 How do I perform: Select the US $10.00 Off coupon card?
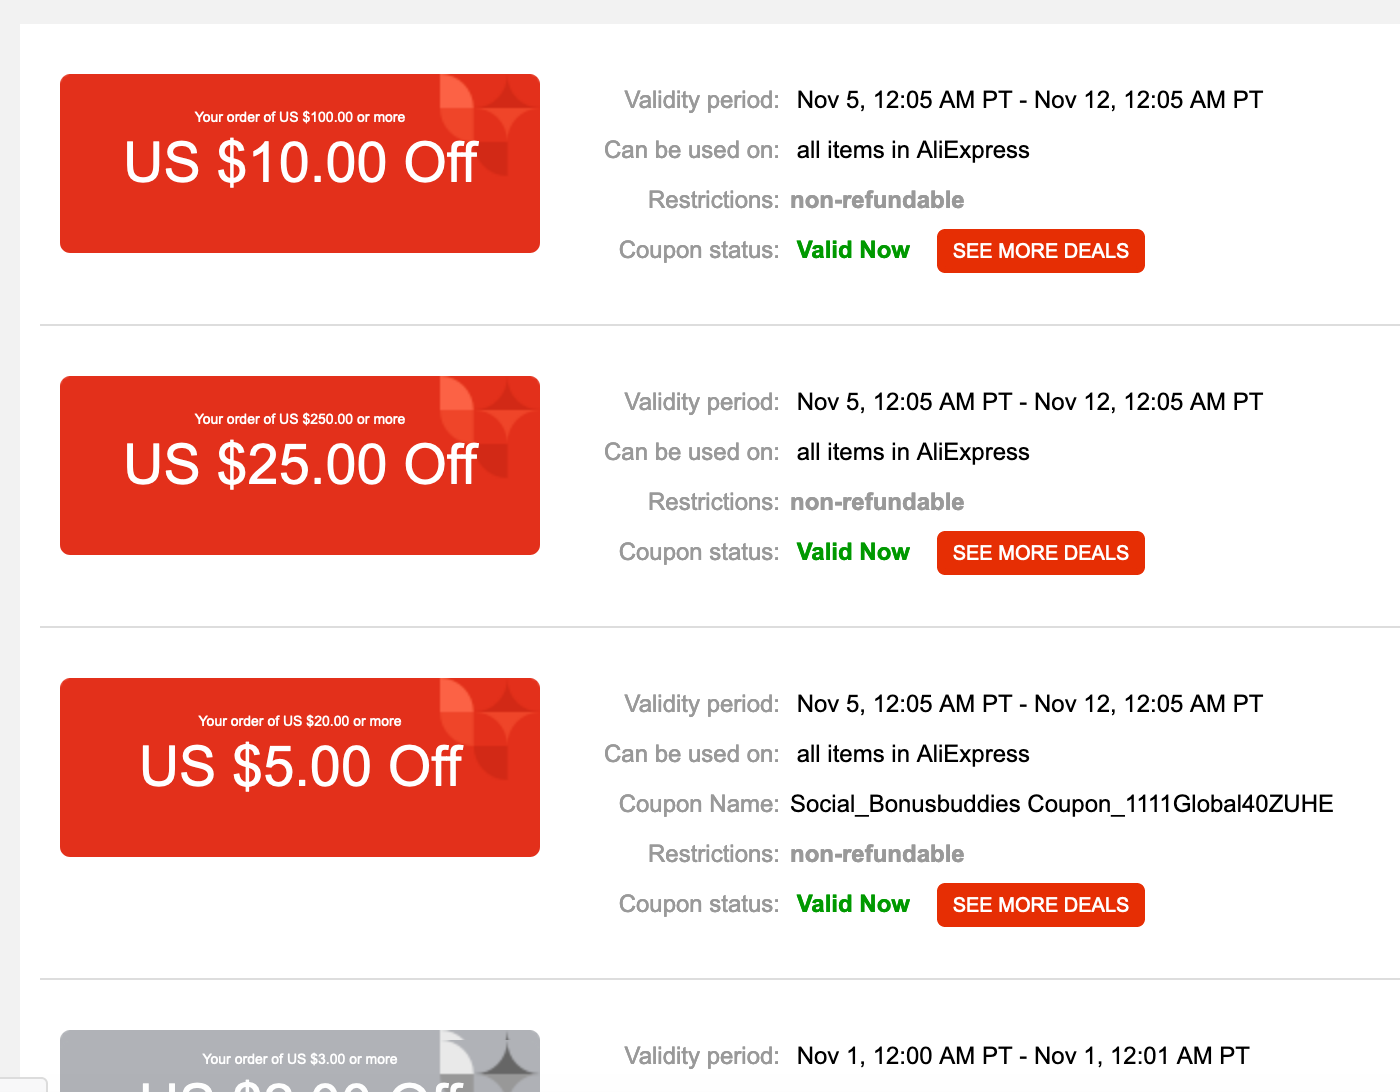(300, 163)
